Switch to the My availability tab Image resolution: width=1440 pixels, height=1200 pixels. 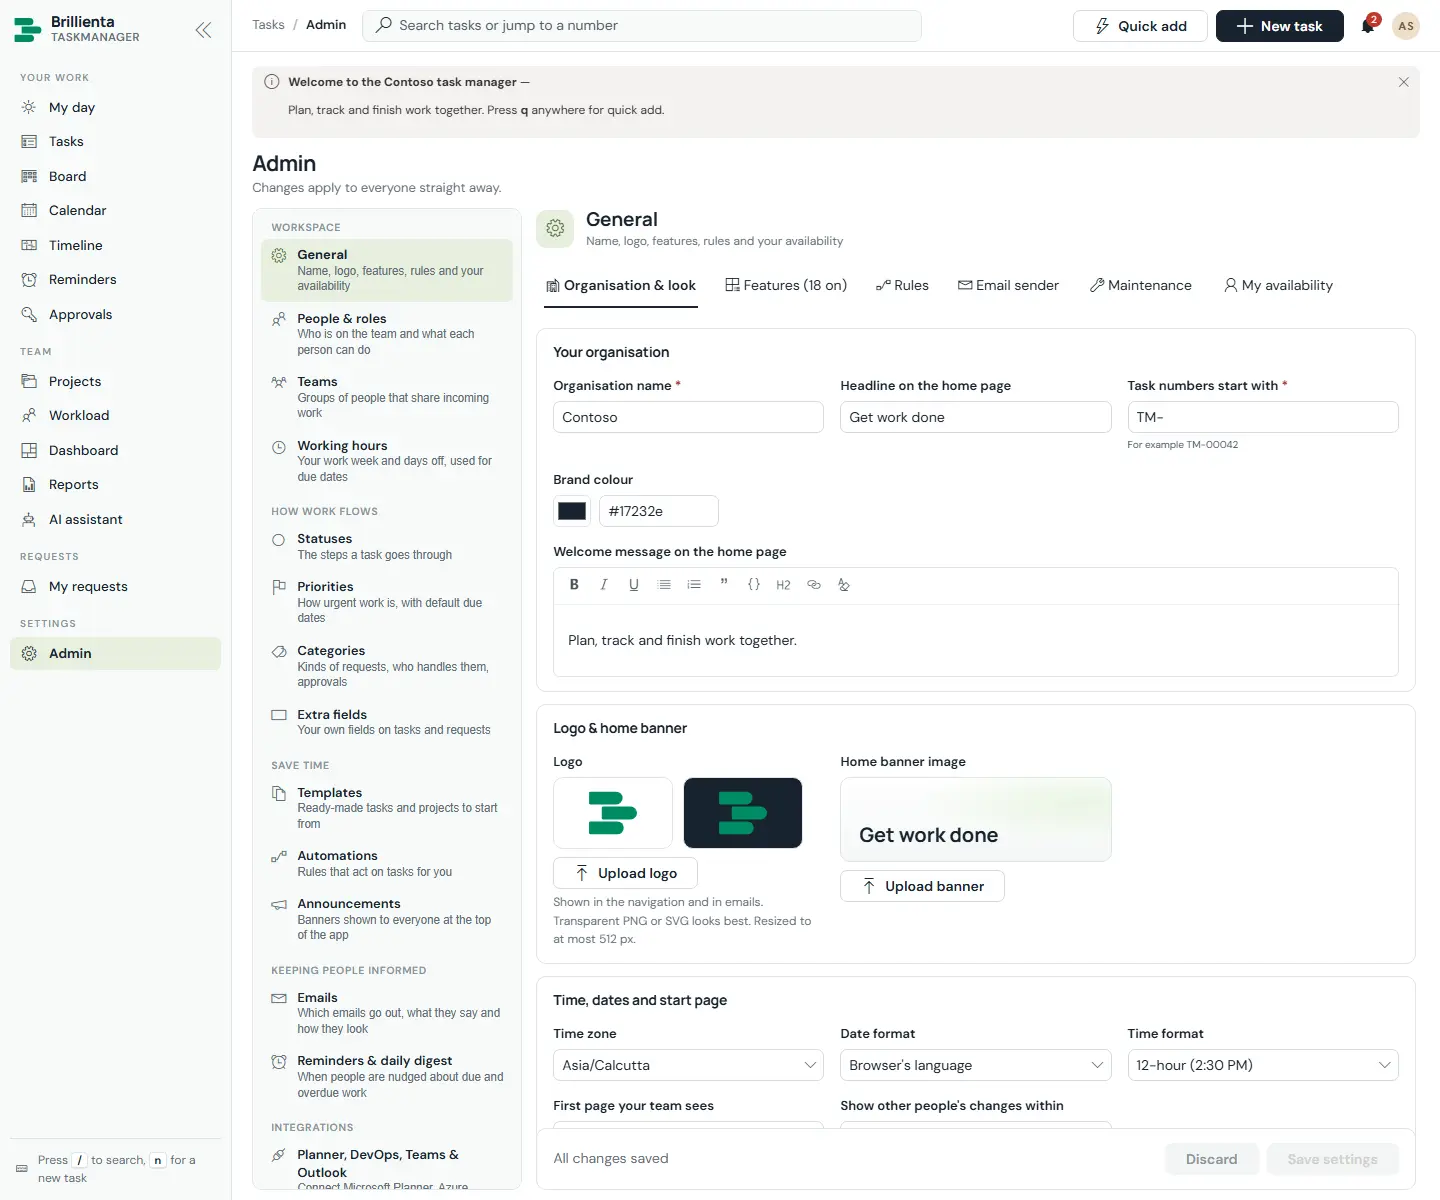pos(1278,285)
